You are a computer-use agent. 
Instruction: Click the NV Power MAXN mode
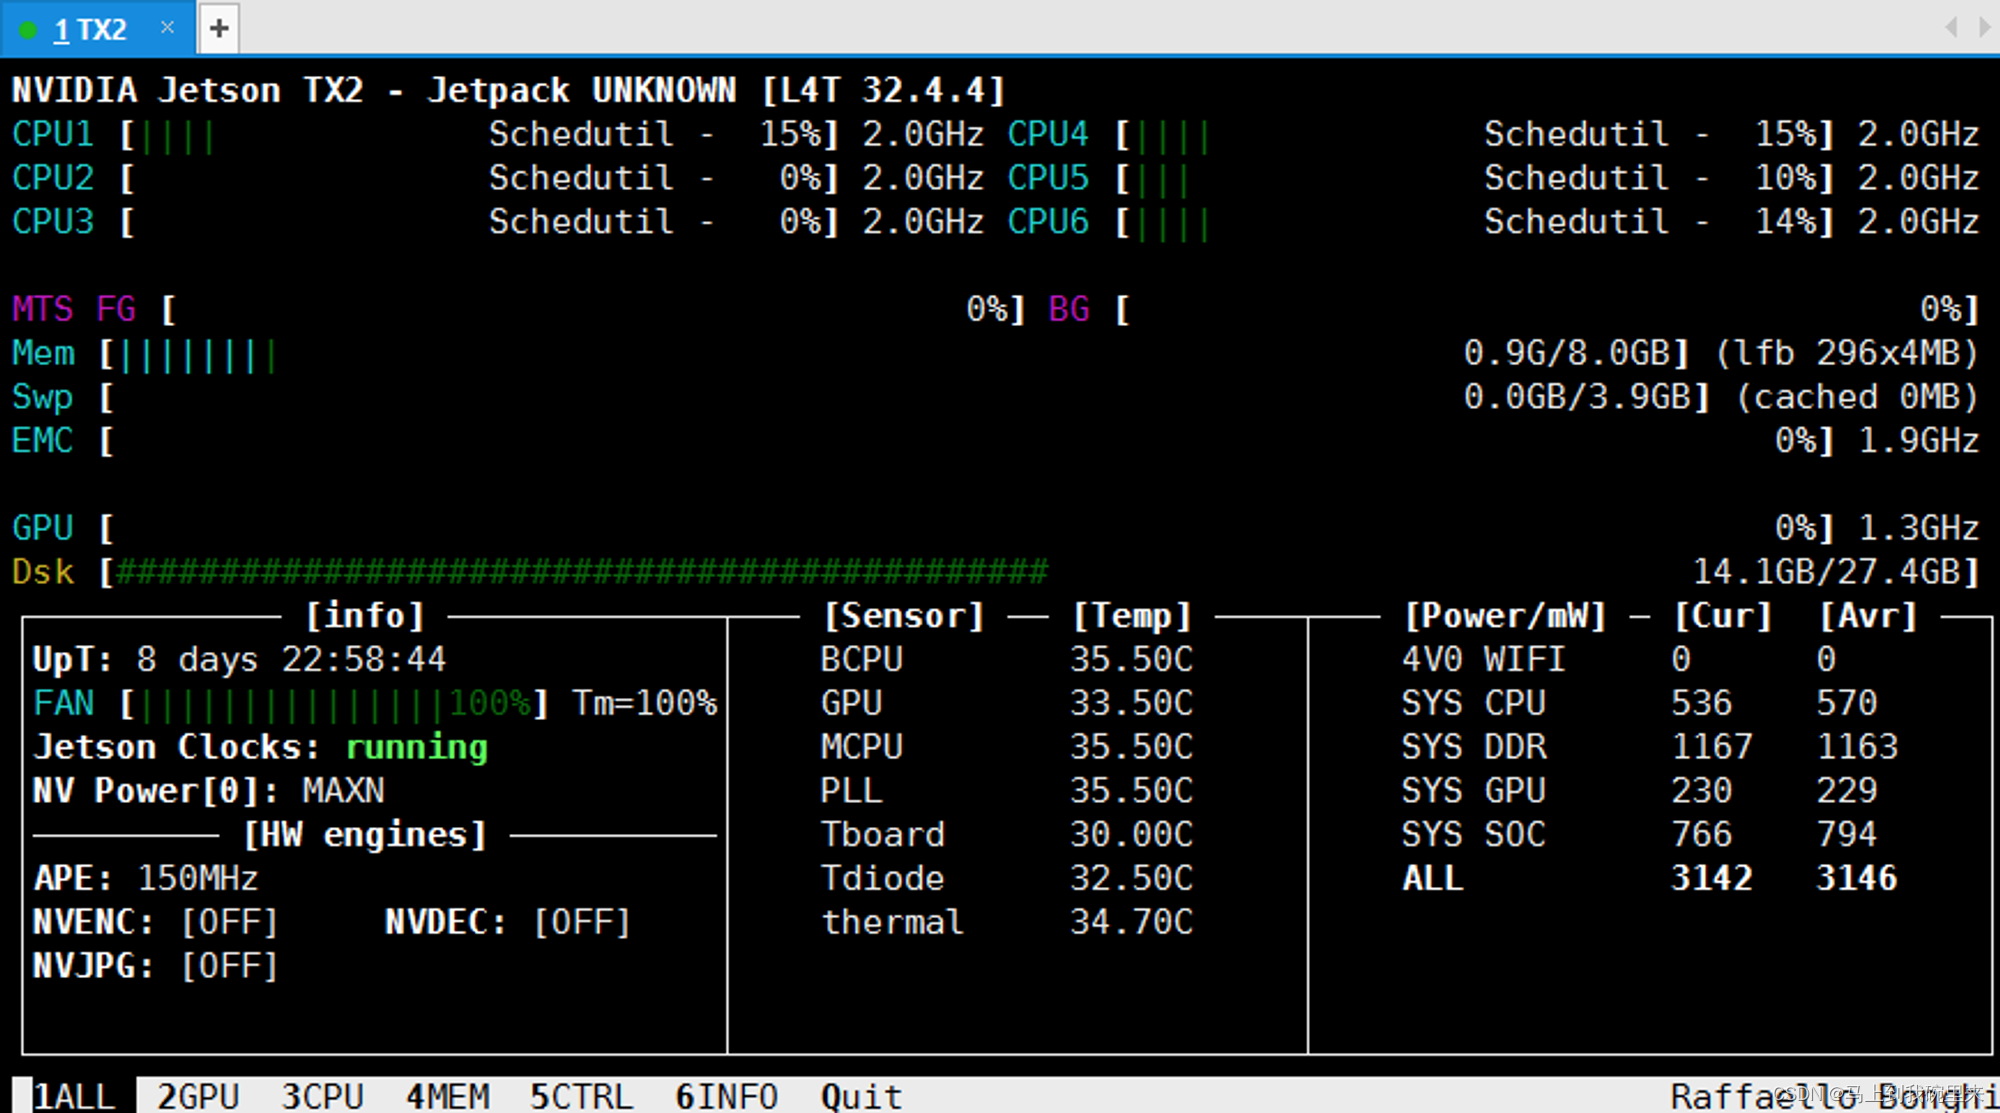click(x=343, y=791)
